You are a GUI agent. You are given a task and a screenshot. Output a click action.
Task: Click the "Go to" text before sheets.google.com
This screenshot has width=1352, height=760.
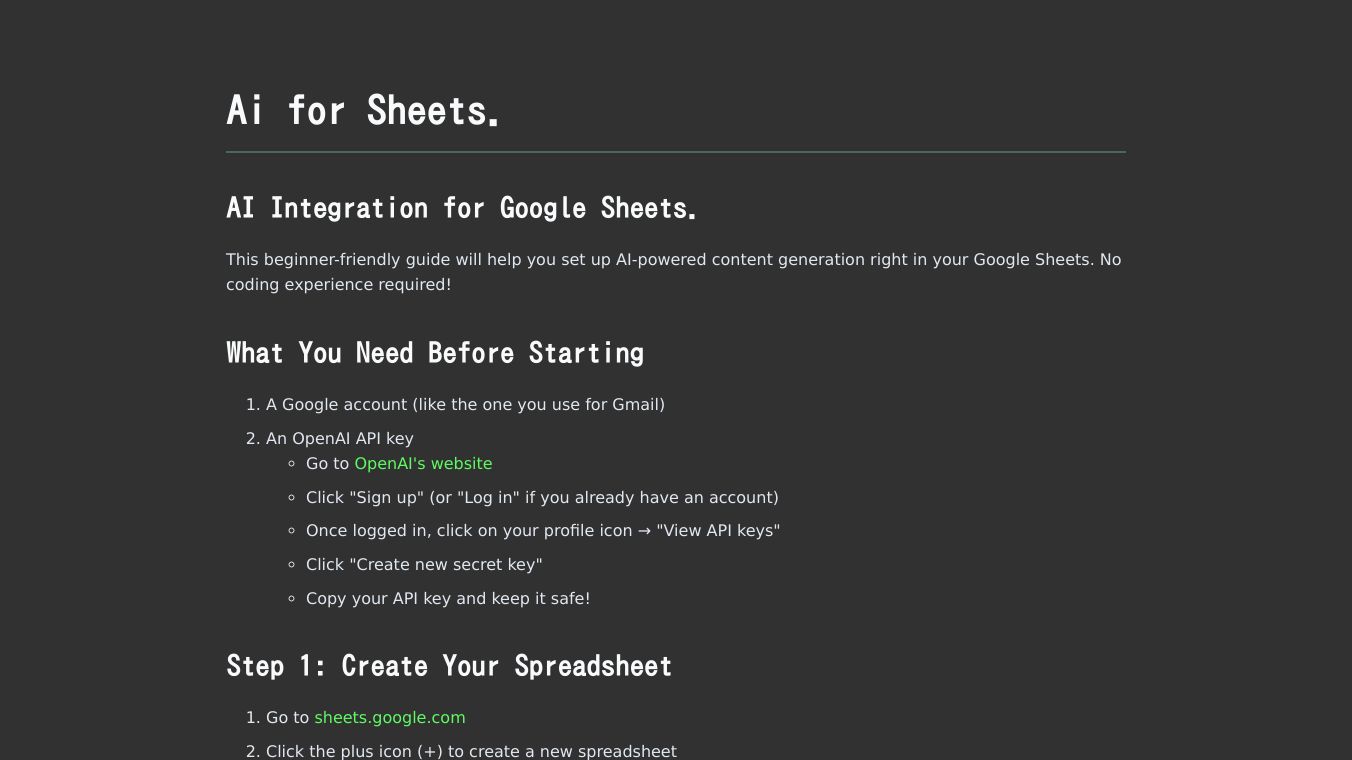click(x=287, y=718)
